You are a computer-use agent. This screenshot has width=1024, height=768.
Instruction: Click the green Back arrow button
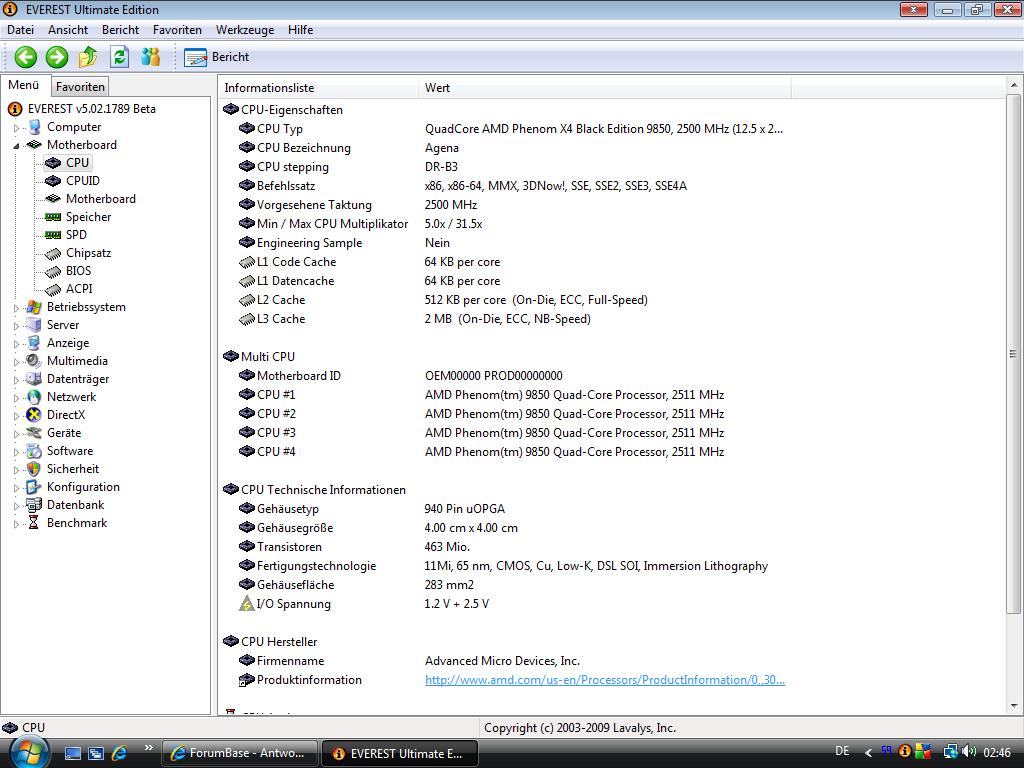(x=25, y=57)
